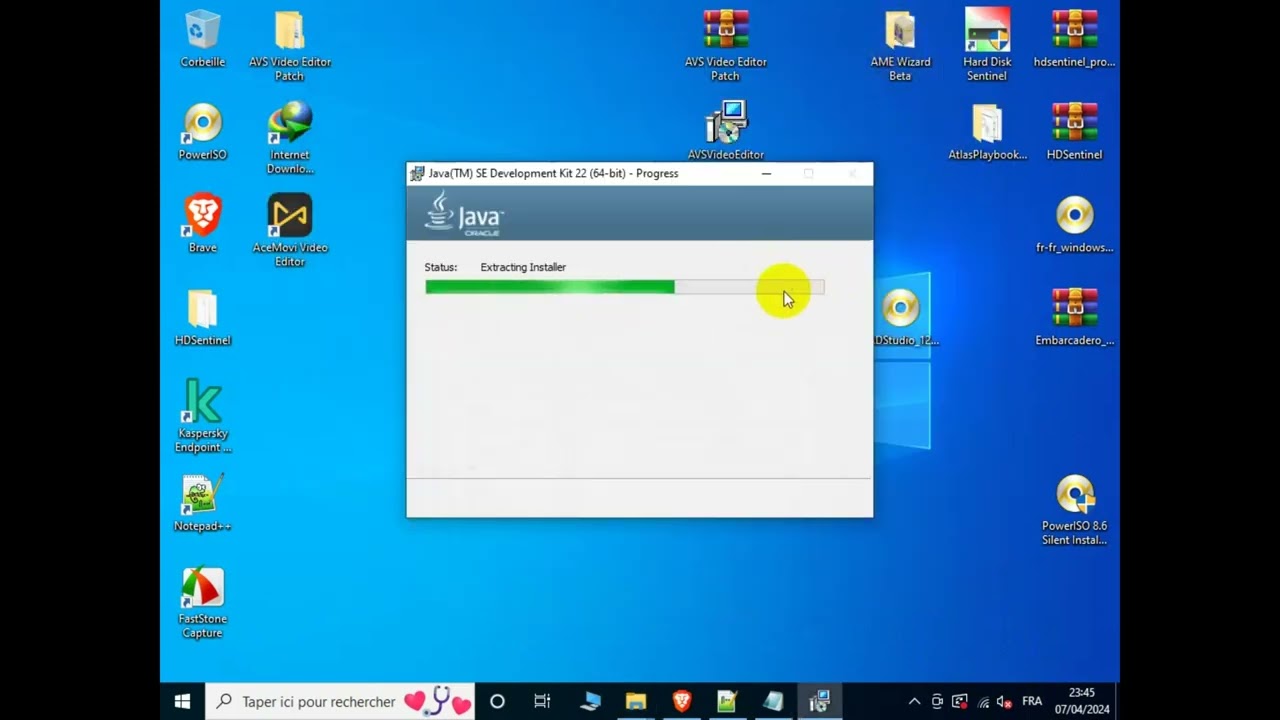Viewport: 1280px width, 720px height.
Task: Open the Corbeille recycle bin icon
Action: coord(202,39)
